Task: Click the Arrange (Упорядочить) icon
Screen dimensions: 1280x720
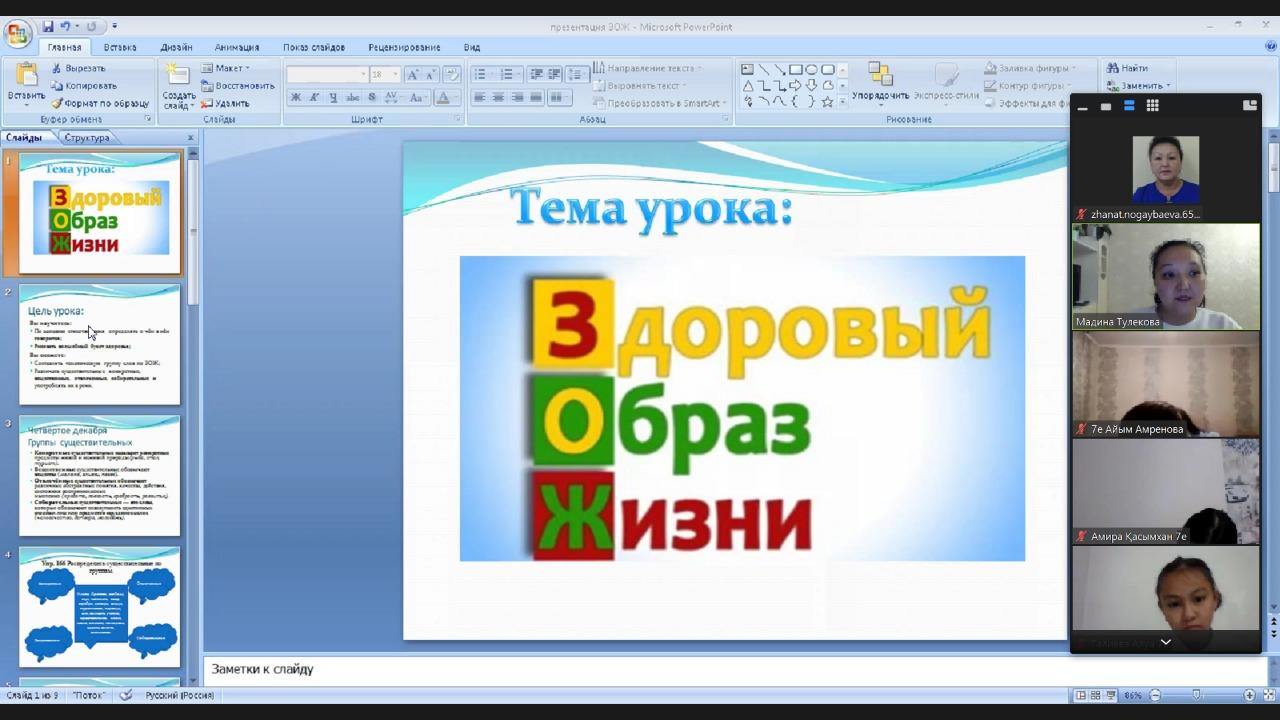Action: 880,76
